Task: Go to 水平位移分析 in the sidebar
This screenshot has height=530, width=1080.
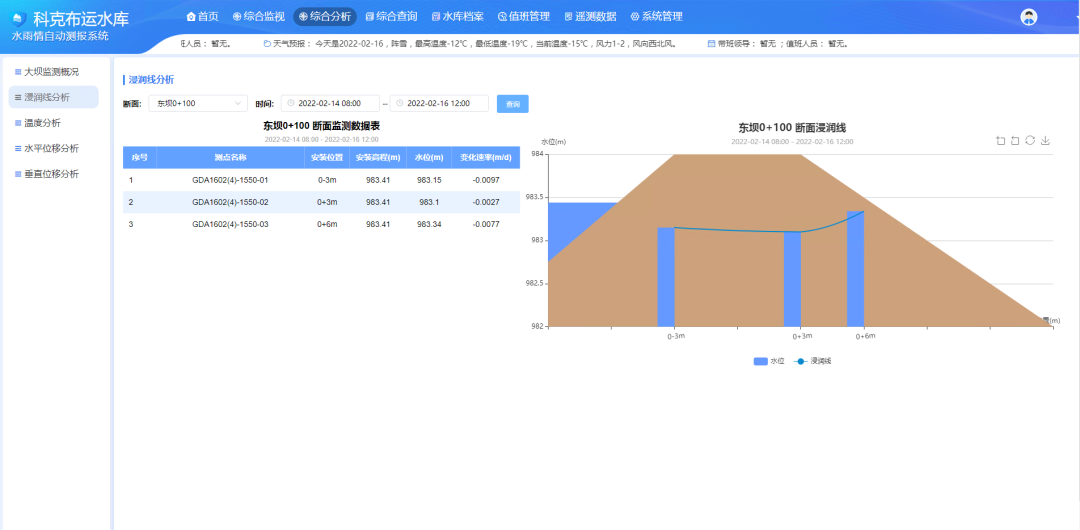Action: pyautogui.click(x=54, y=148)
